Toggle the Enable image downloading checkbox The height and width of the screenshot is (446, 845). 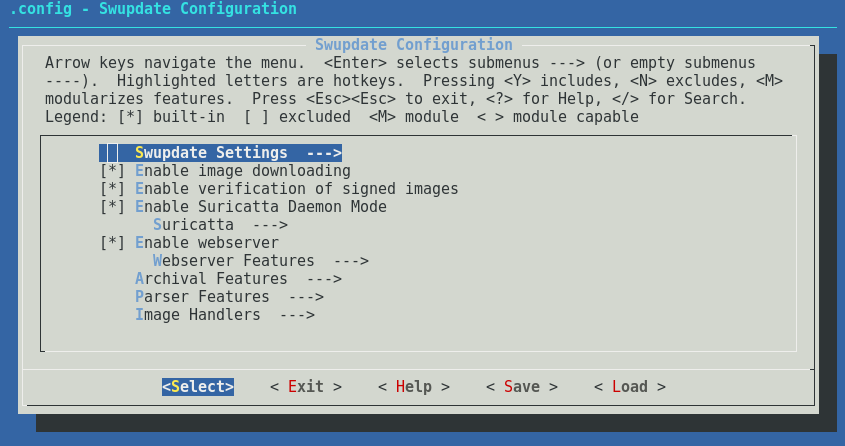click(x=113, y=171)
